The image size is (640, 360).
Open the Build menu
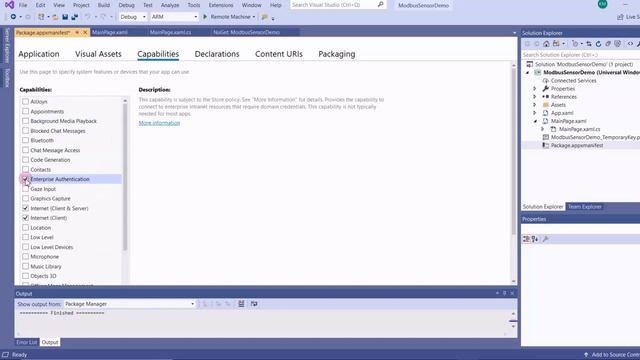pyautogui.click(x=104, y=5)
